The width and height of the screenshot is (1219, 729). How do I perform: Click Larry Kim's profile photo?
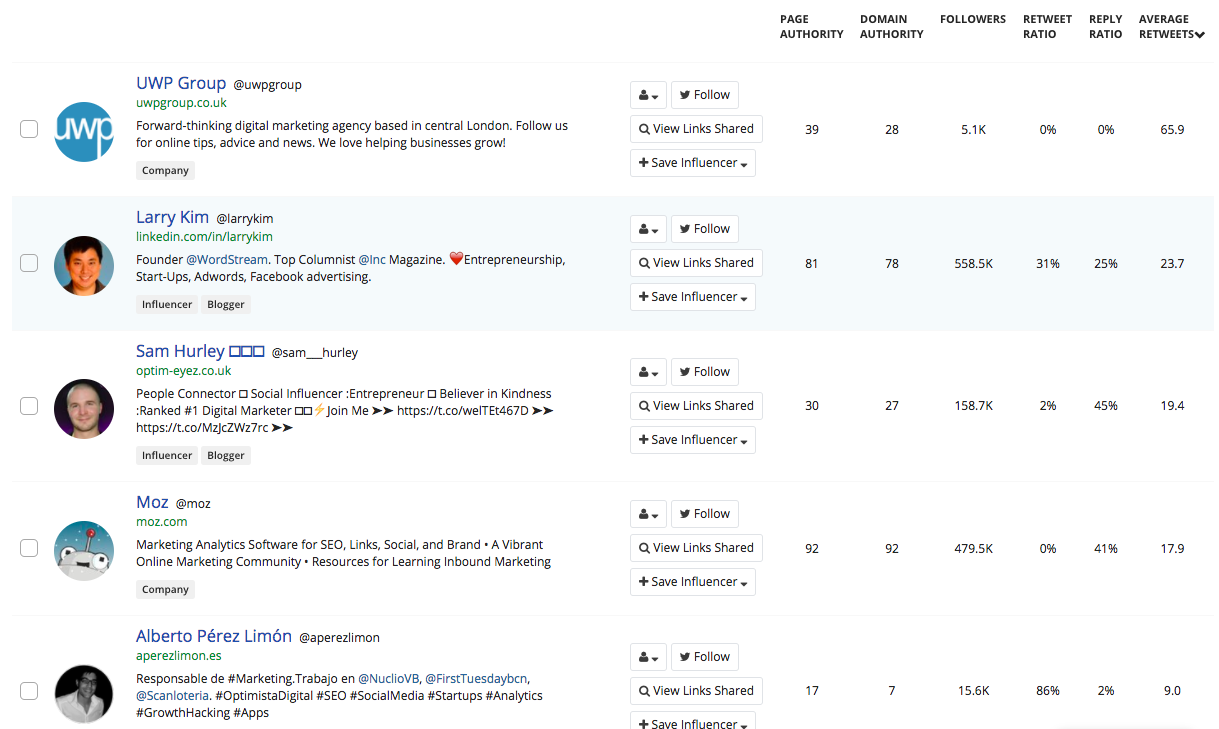click(x=84, y=265)
